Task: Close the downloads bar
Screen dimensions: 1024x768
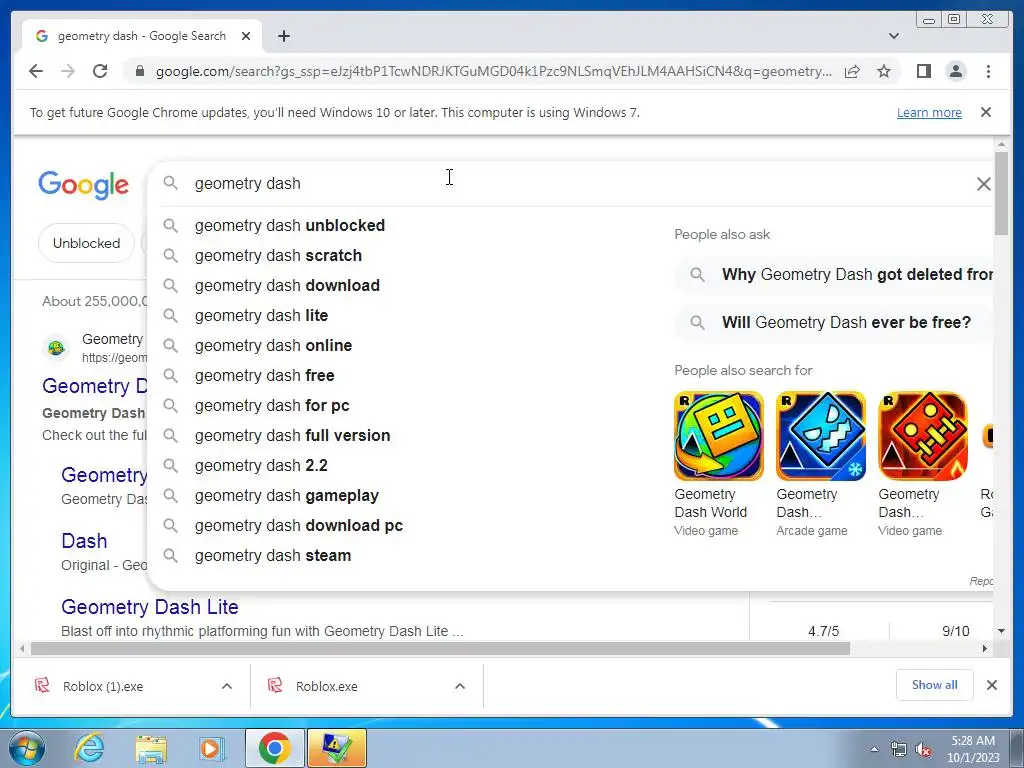Action: tap(991, 685)
